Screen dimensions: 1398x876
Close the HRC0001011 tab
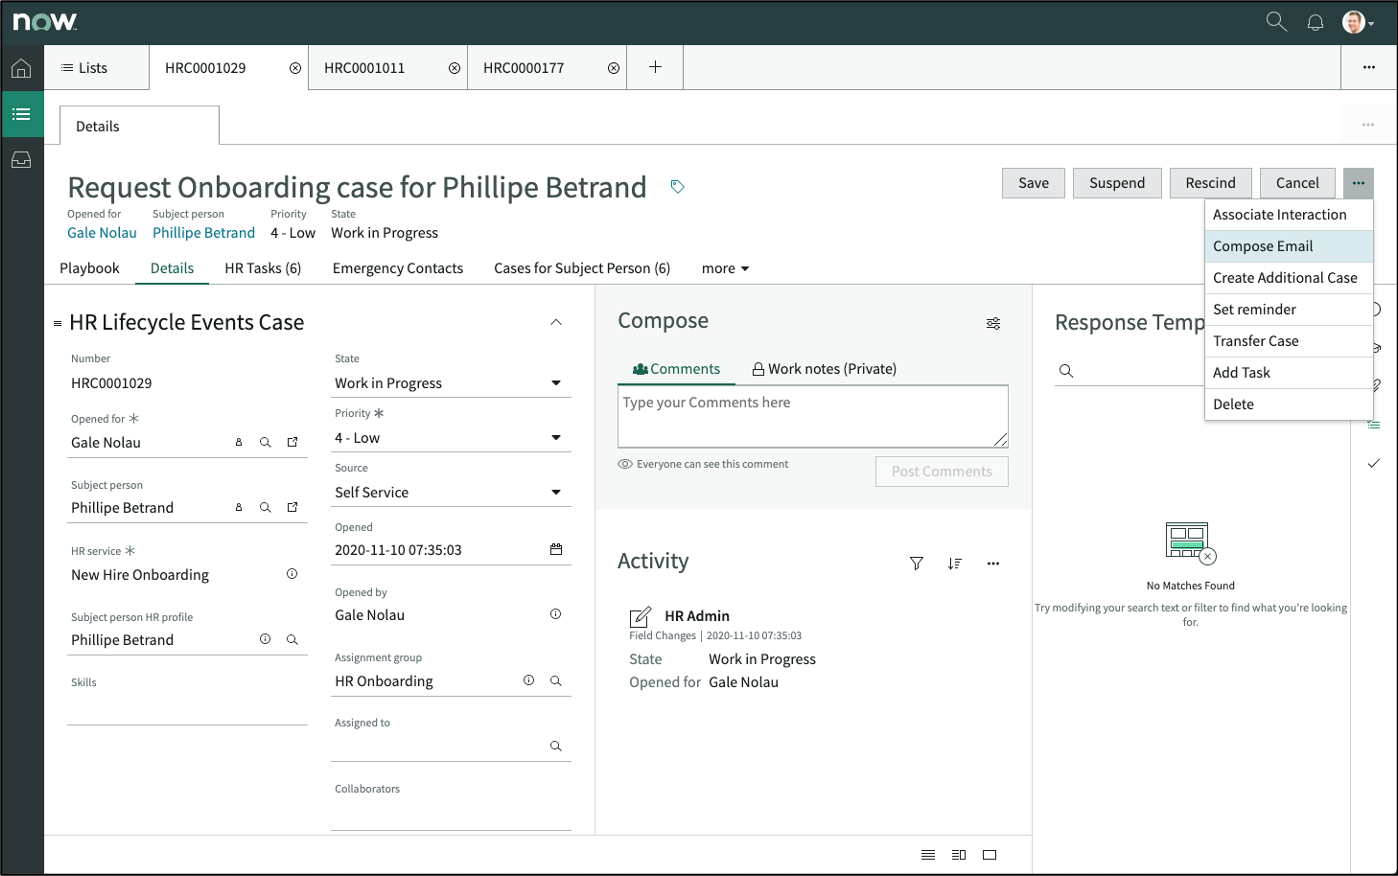click(x=454, y=68)
